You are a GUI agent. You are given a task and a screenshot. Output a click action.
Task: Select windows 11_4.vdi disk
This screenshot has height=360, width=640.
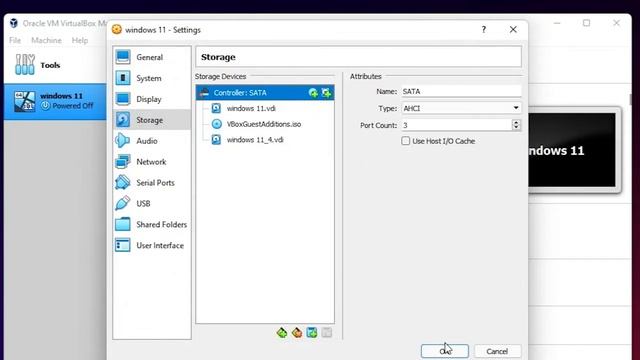tap(255, 140)
